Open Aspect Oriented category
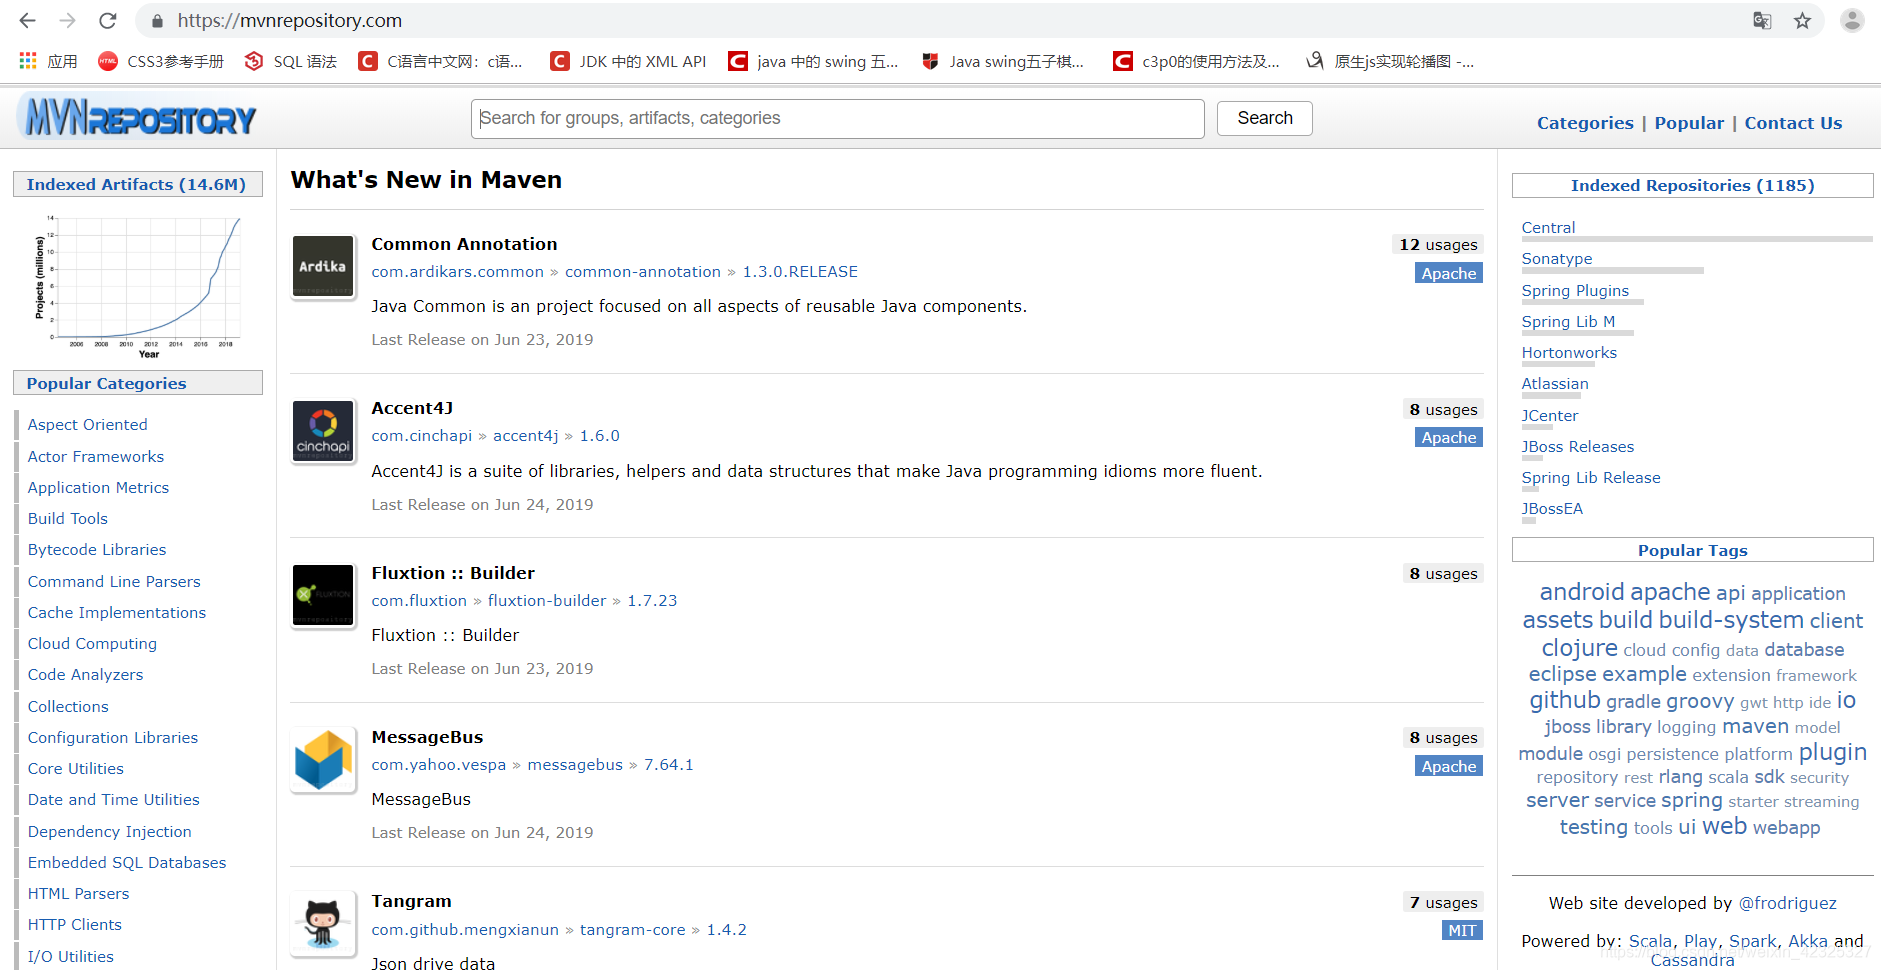This screenshot has height=970, width=1881. (x=87, y=425)
